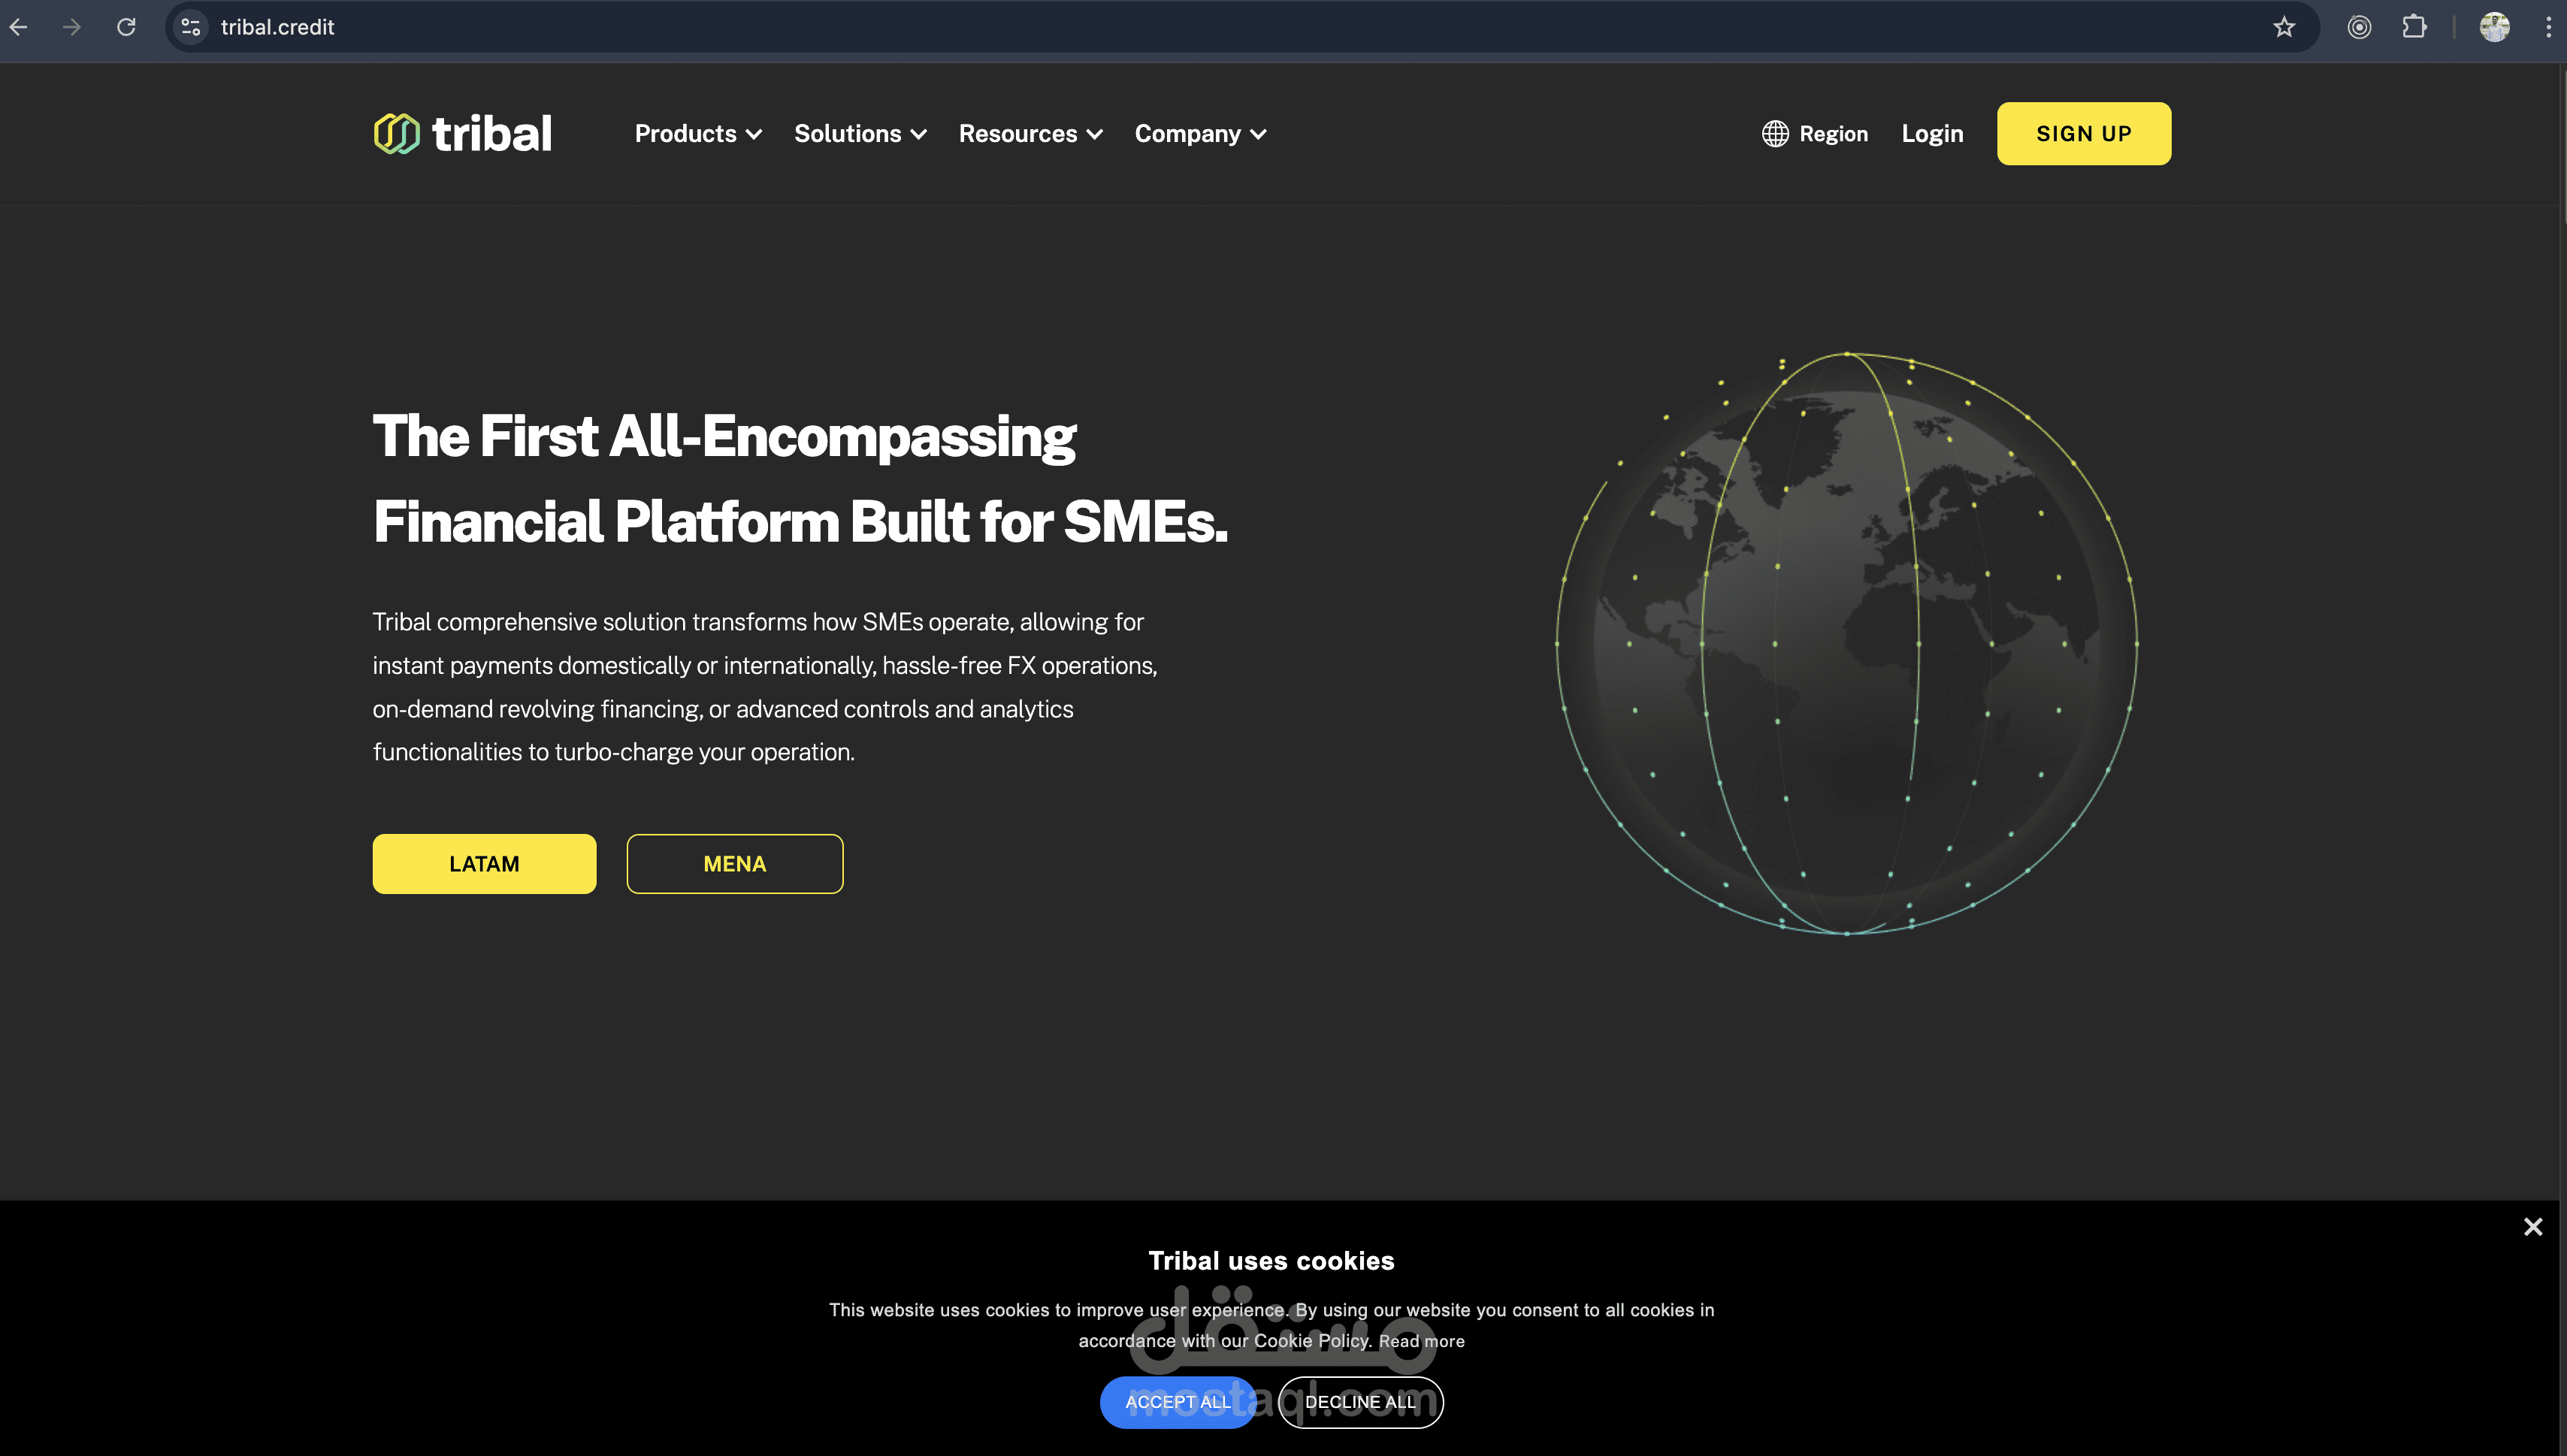Click the 'Tribal uses cookies' heading
This screenshot has height=1456, width=2567.
(x=1270, y=1260)
